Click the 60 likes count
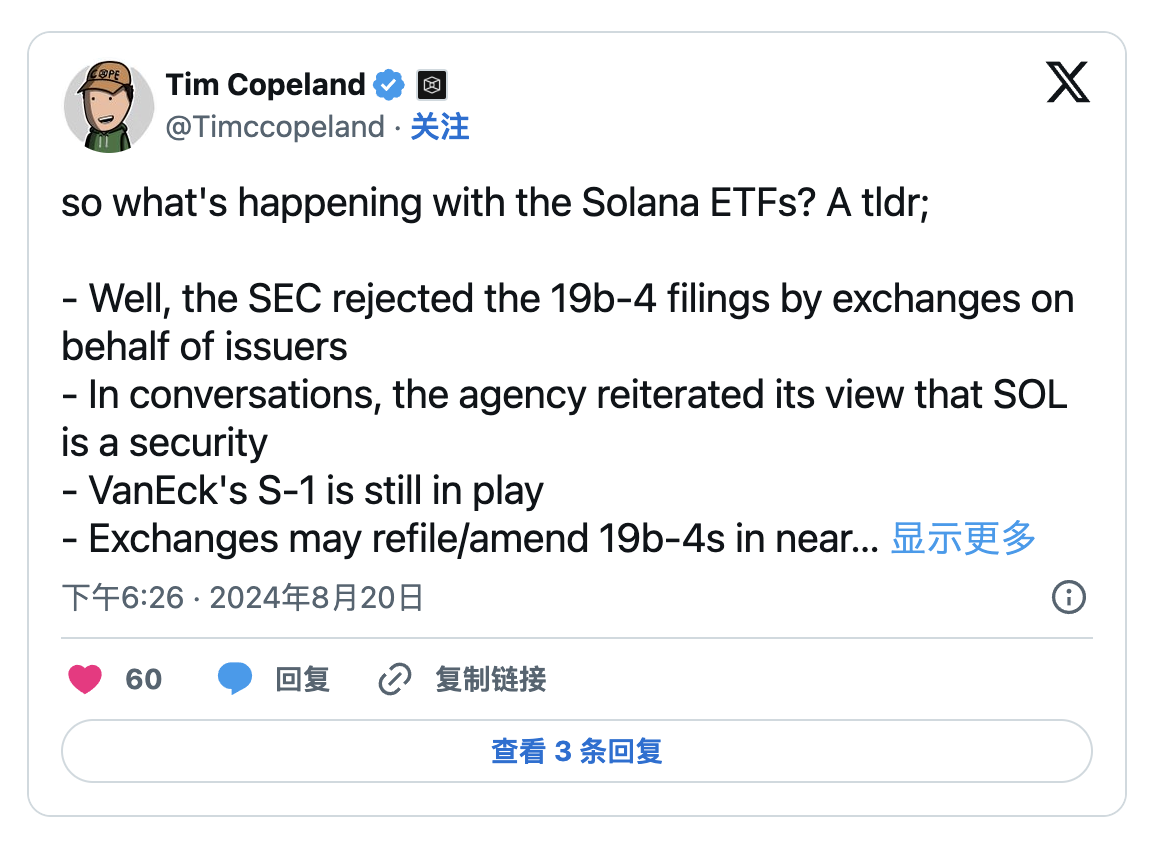This screenshot has height=842, width=1160. [x=143, y=680]
